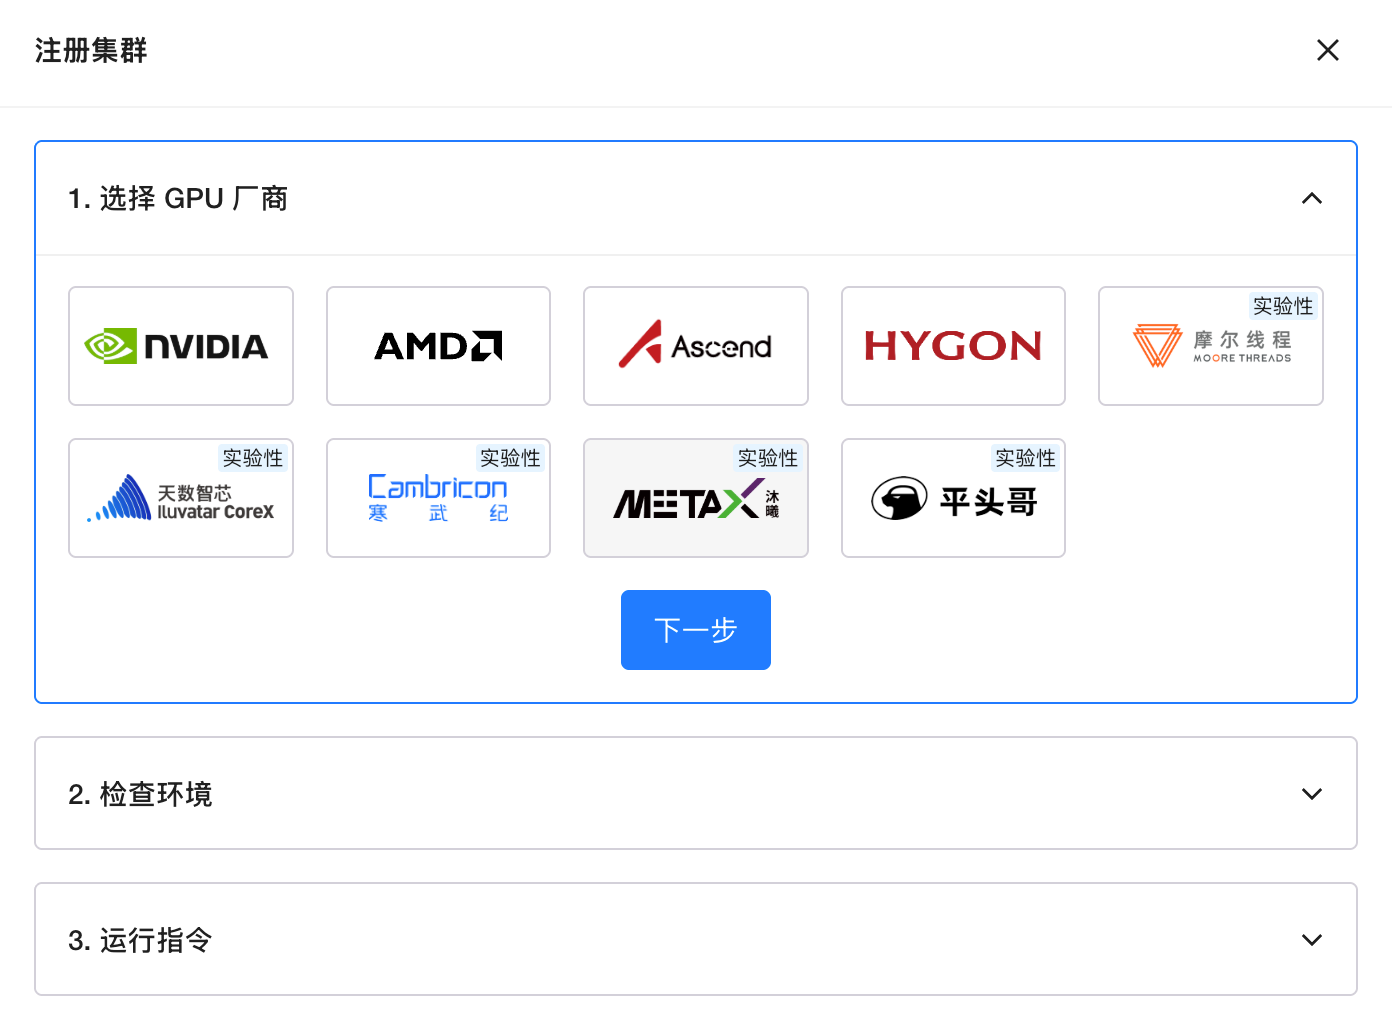Click the 下一步 button
Viewport: 1392px width, 1028px height.
695,630
